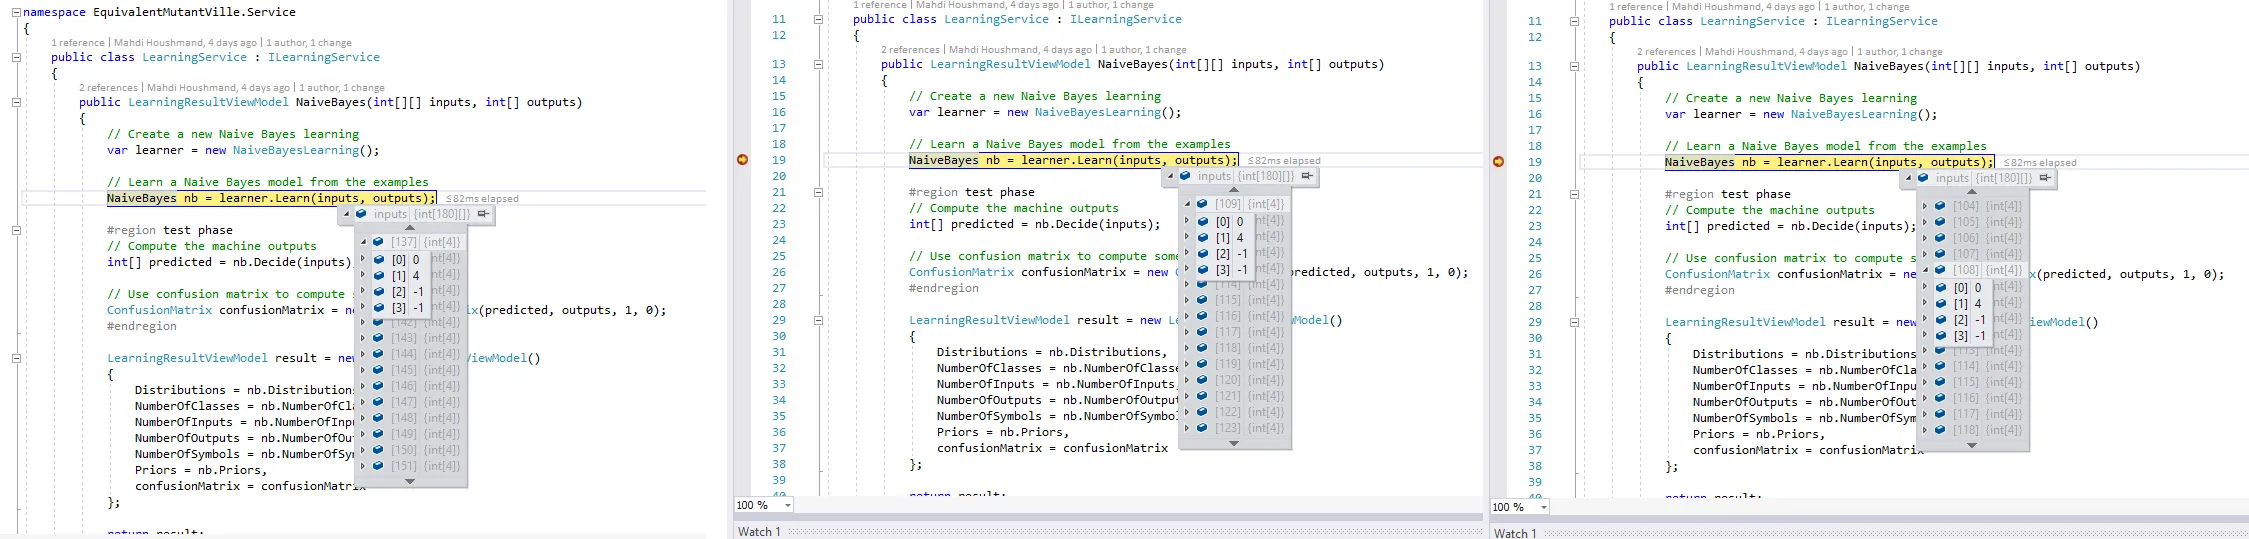
Task: Click the up scroll arrow in the middle datatip list
Action: pos(1234,190)
